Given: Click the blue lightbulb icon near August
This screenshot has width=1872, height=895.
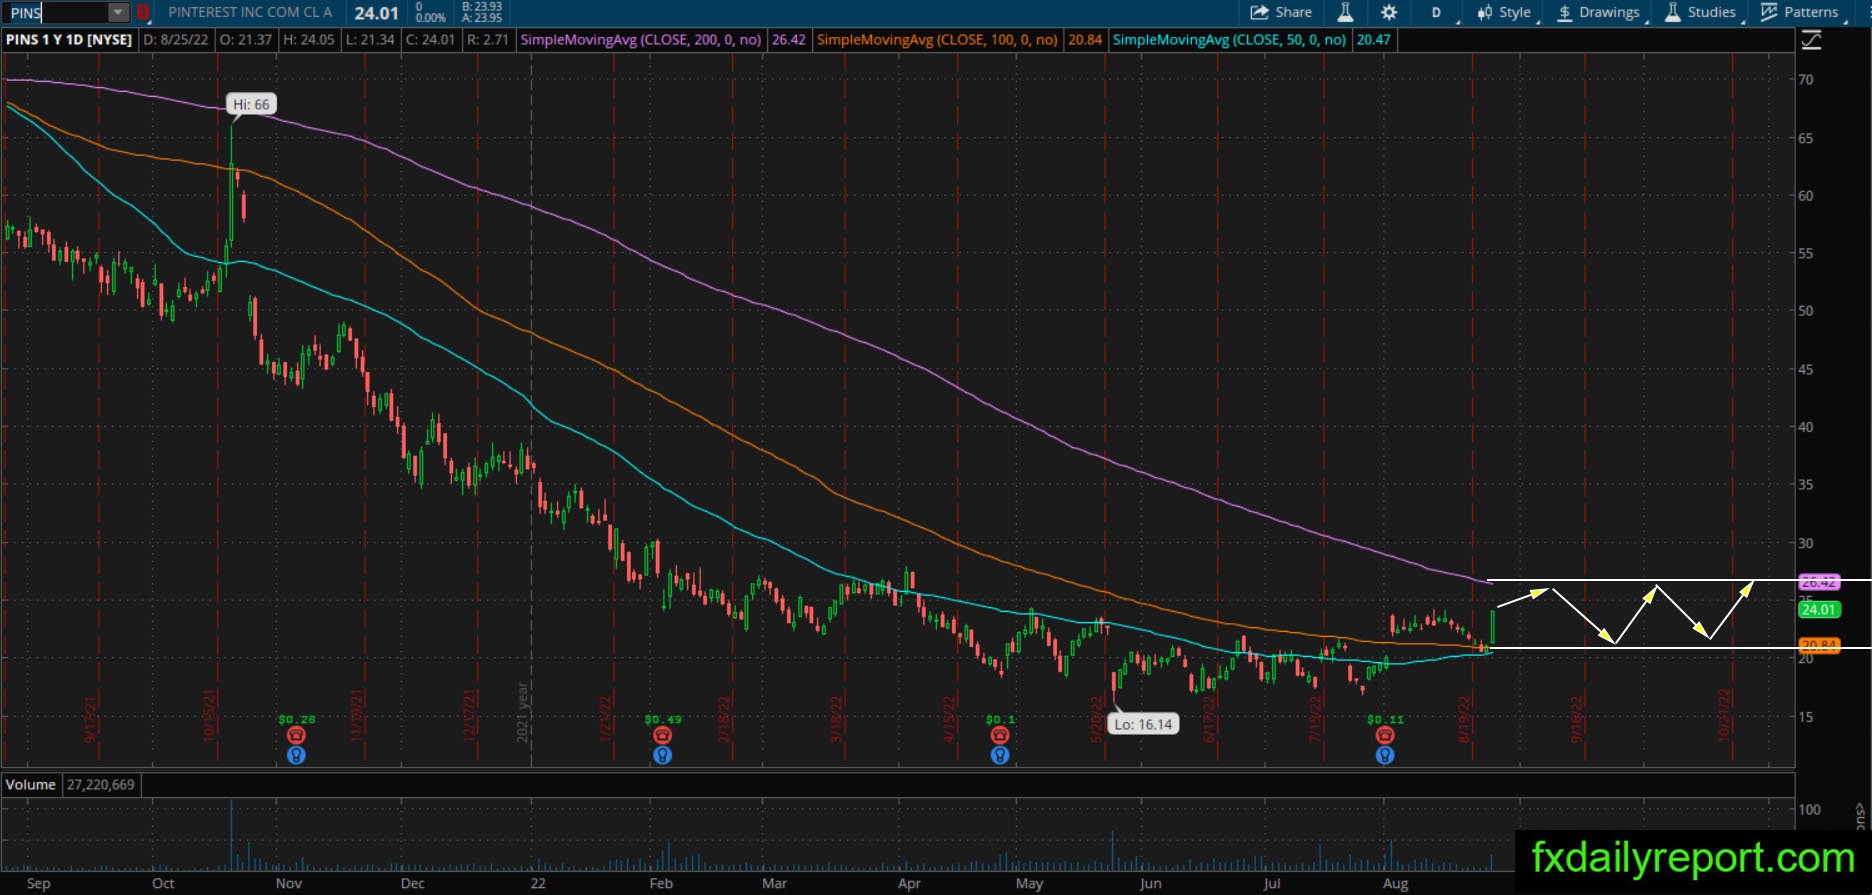Looking at the screenshot, I should coord(1384,755).
